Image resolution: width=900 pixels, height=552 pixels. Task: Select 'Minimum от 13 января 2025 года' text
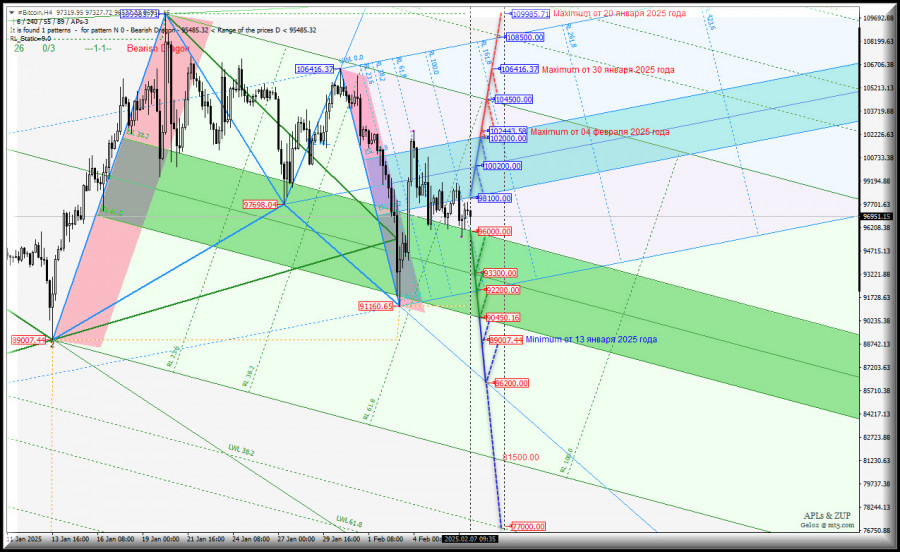[591, 339]
